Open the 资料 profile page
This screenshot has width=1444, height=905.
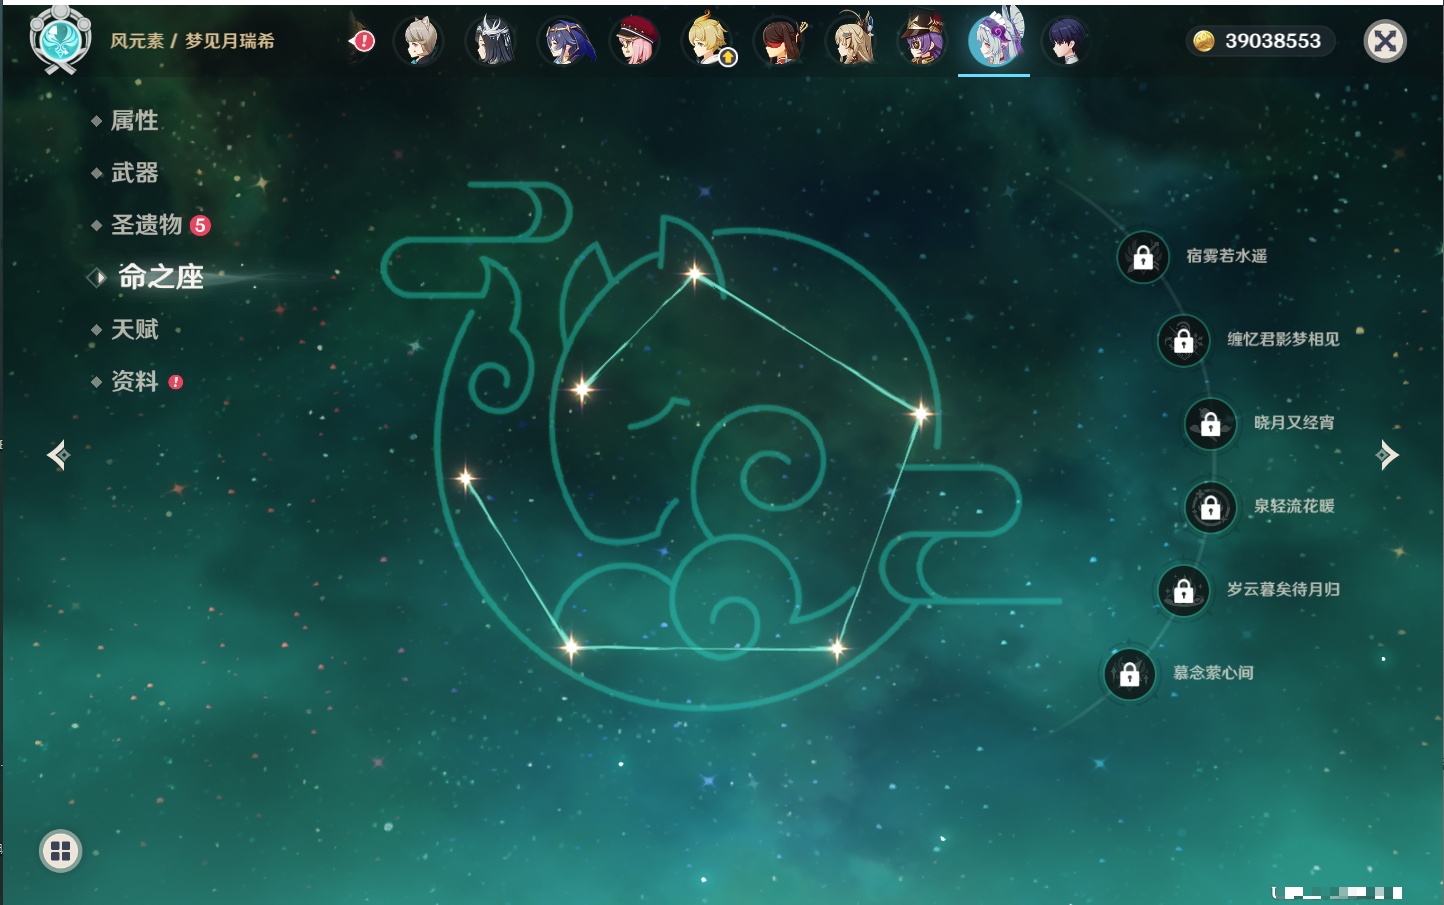(136, 381)
